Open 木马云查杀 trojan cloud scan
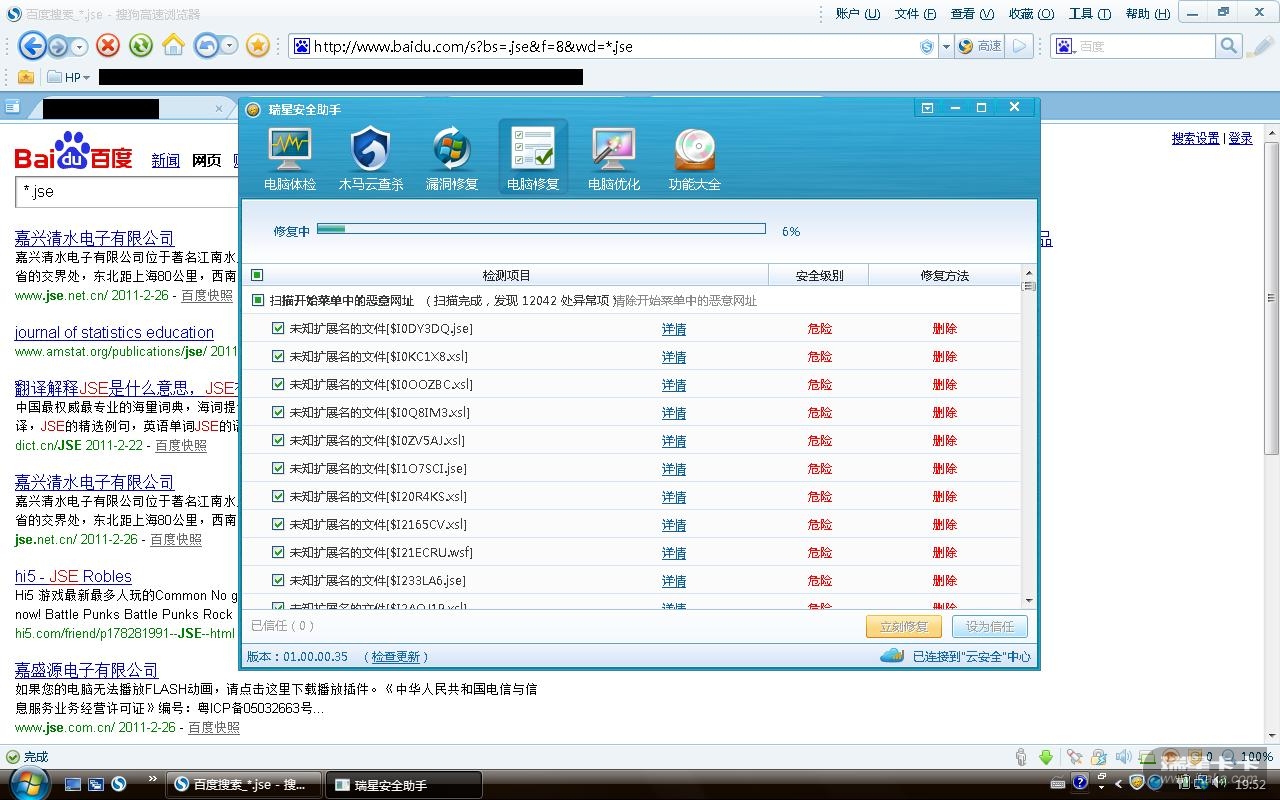This screenshot has height=800, width=1280. pyautogui.click(x=371, y=158)
